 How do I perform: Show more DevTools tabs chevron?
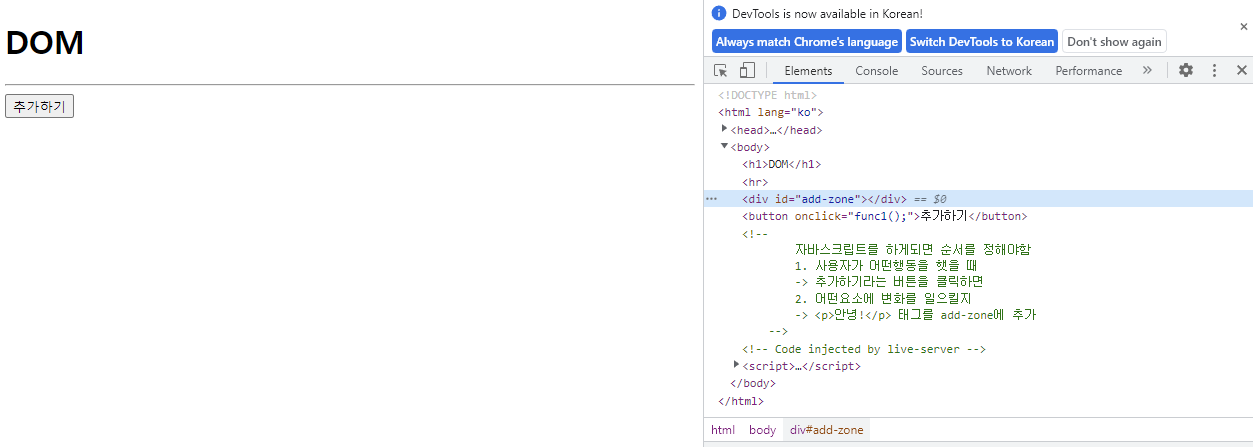point(1147,70)
